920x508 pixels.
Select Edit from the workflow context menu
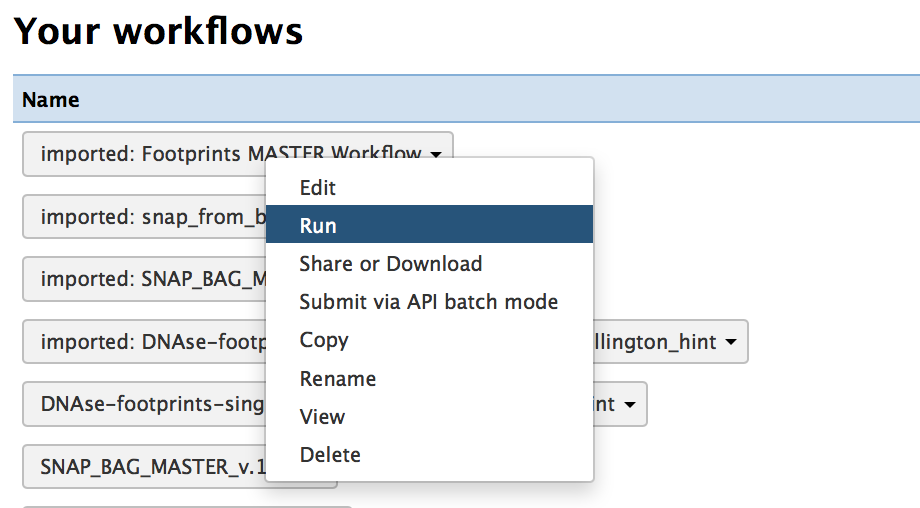click(429, 188)
